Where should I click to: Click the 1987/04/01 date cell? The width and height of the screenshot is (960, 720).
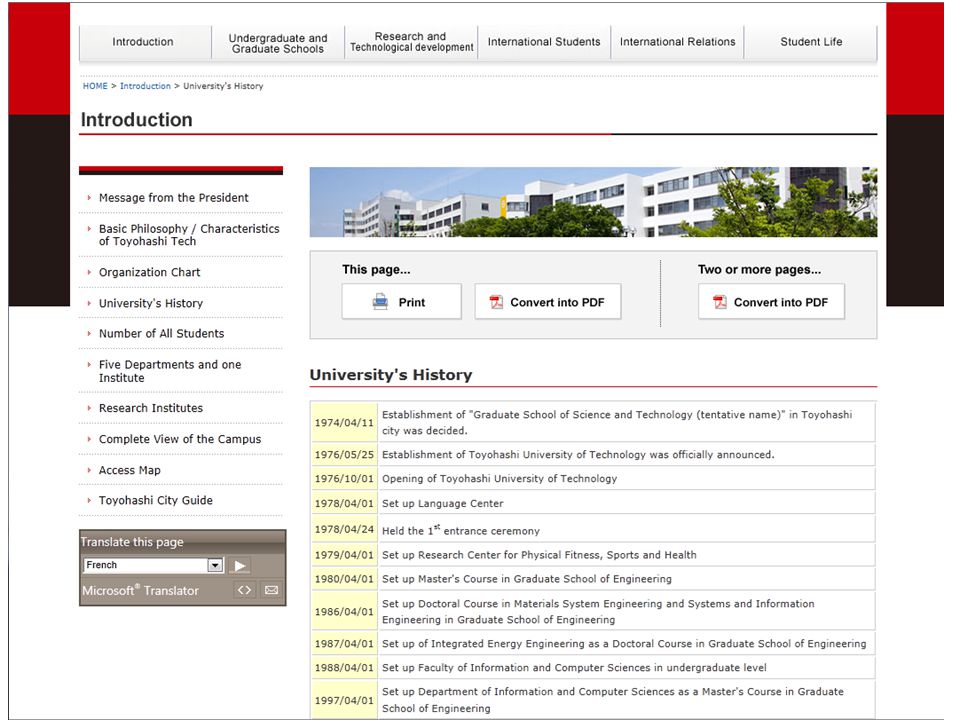point(344,644)
